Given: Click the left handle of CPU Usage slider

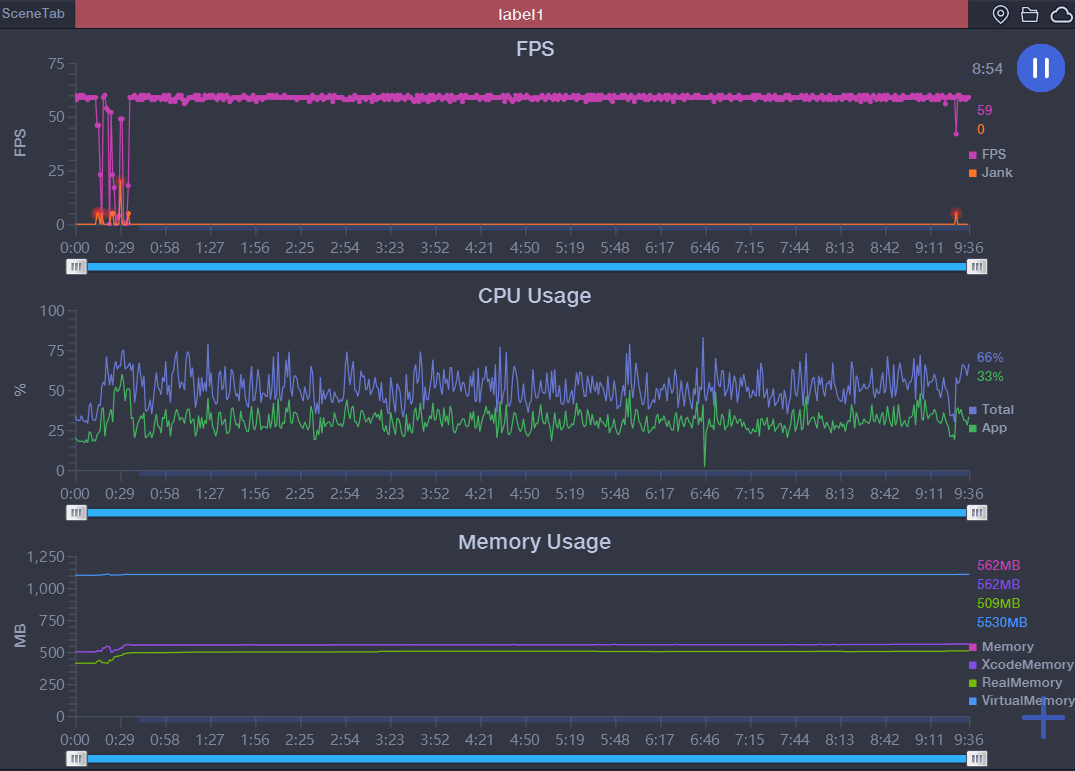Looking at the screenshot, I should (x=77, y=512).
